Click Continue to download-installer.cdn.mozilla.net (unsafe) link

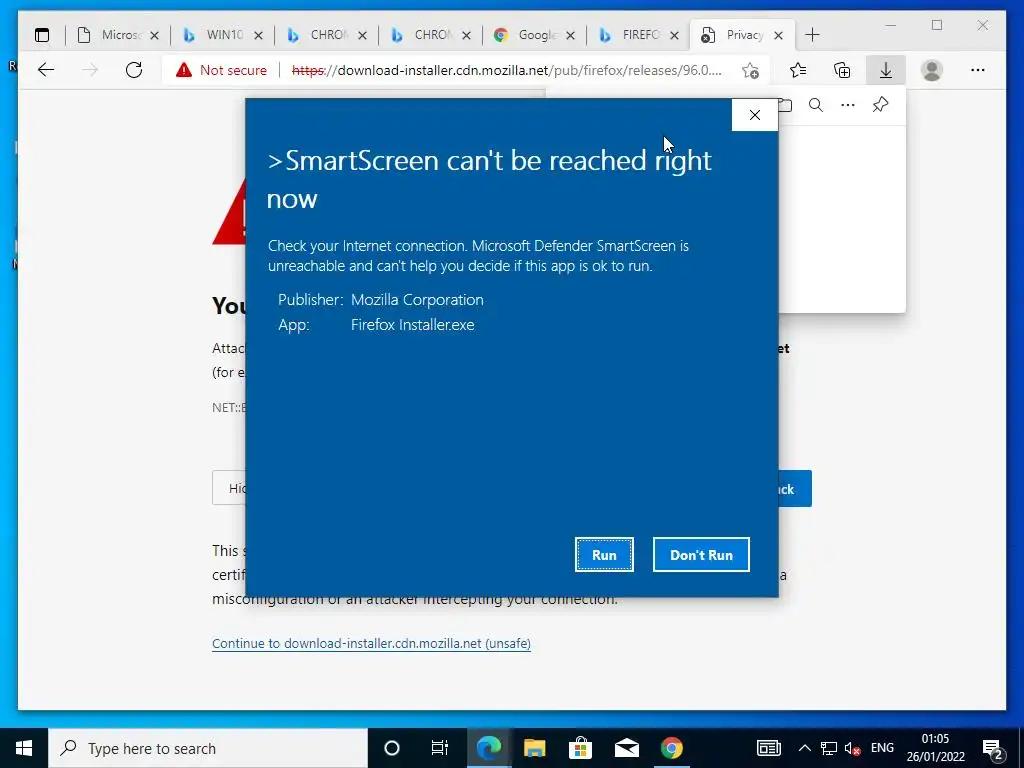pos(371,643)
